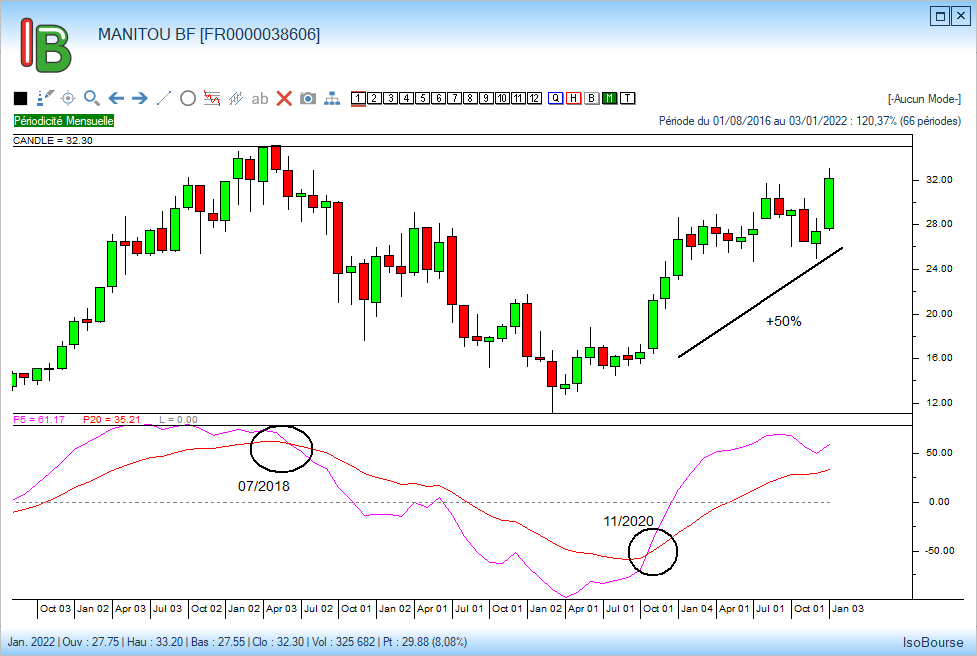977x656 pixels.
Task: Click the IsoBourse IB logo
Action: click(x=45, y=45)
